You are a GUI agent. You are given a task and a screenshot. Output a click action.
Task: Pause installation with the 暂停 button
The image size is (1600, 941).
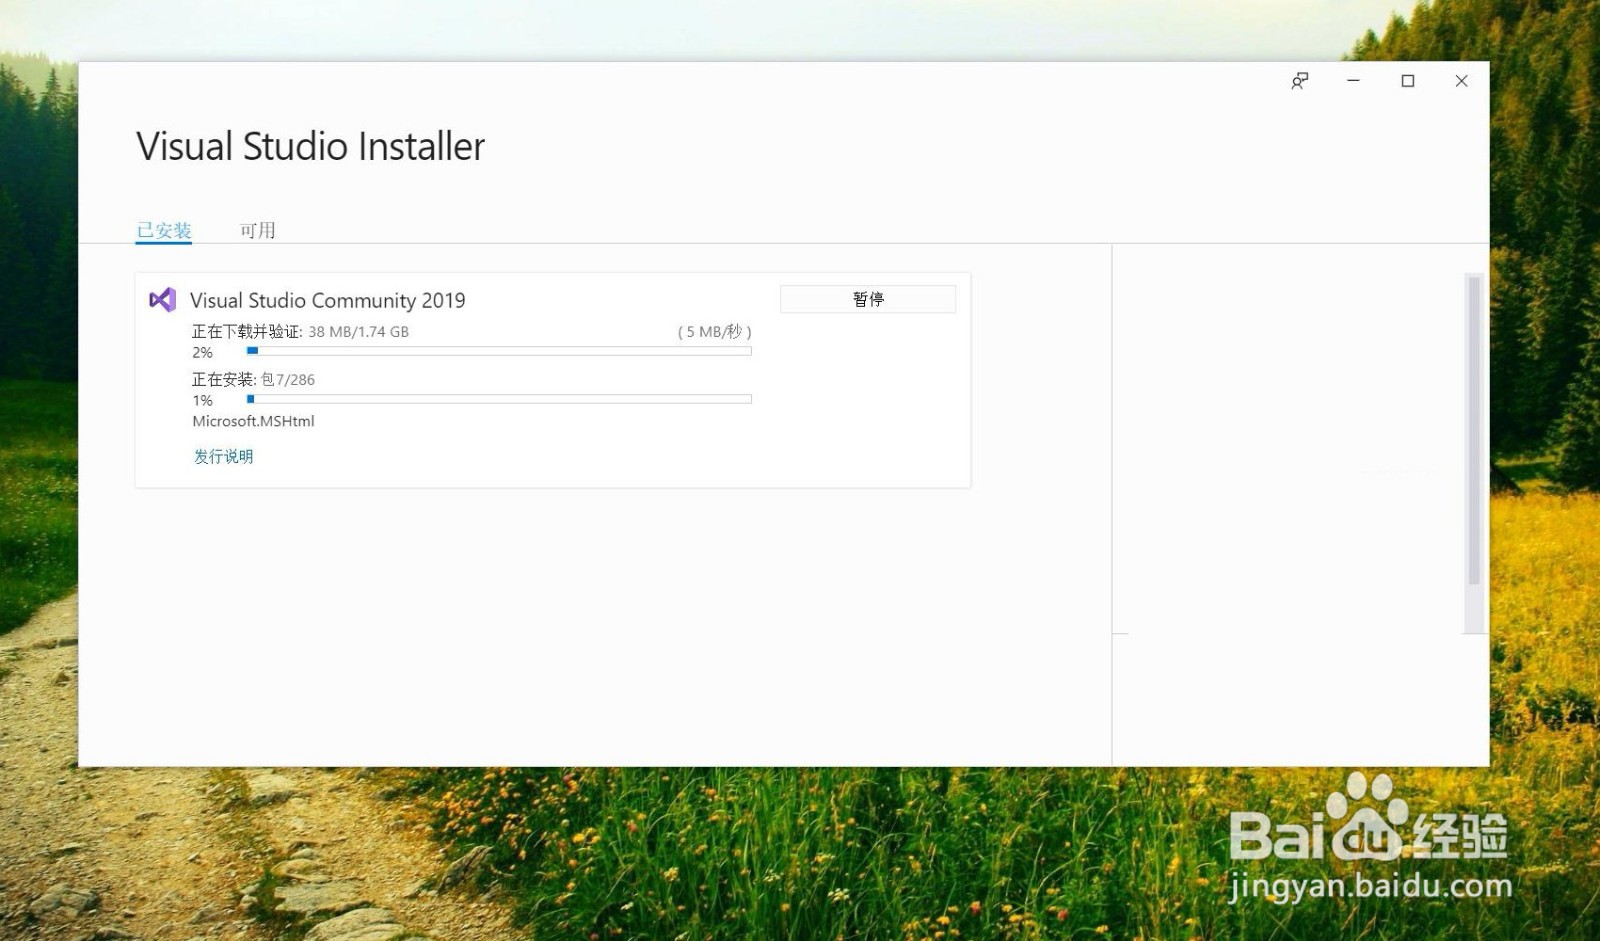coord(868,299)
